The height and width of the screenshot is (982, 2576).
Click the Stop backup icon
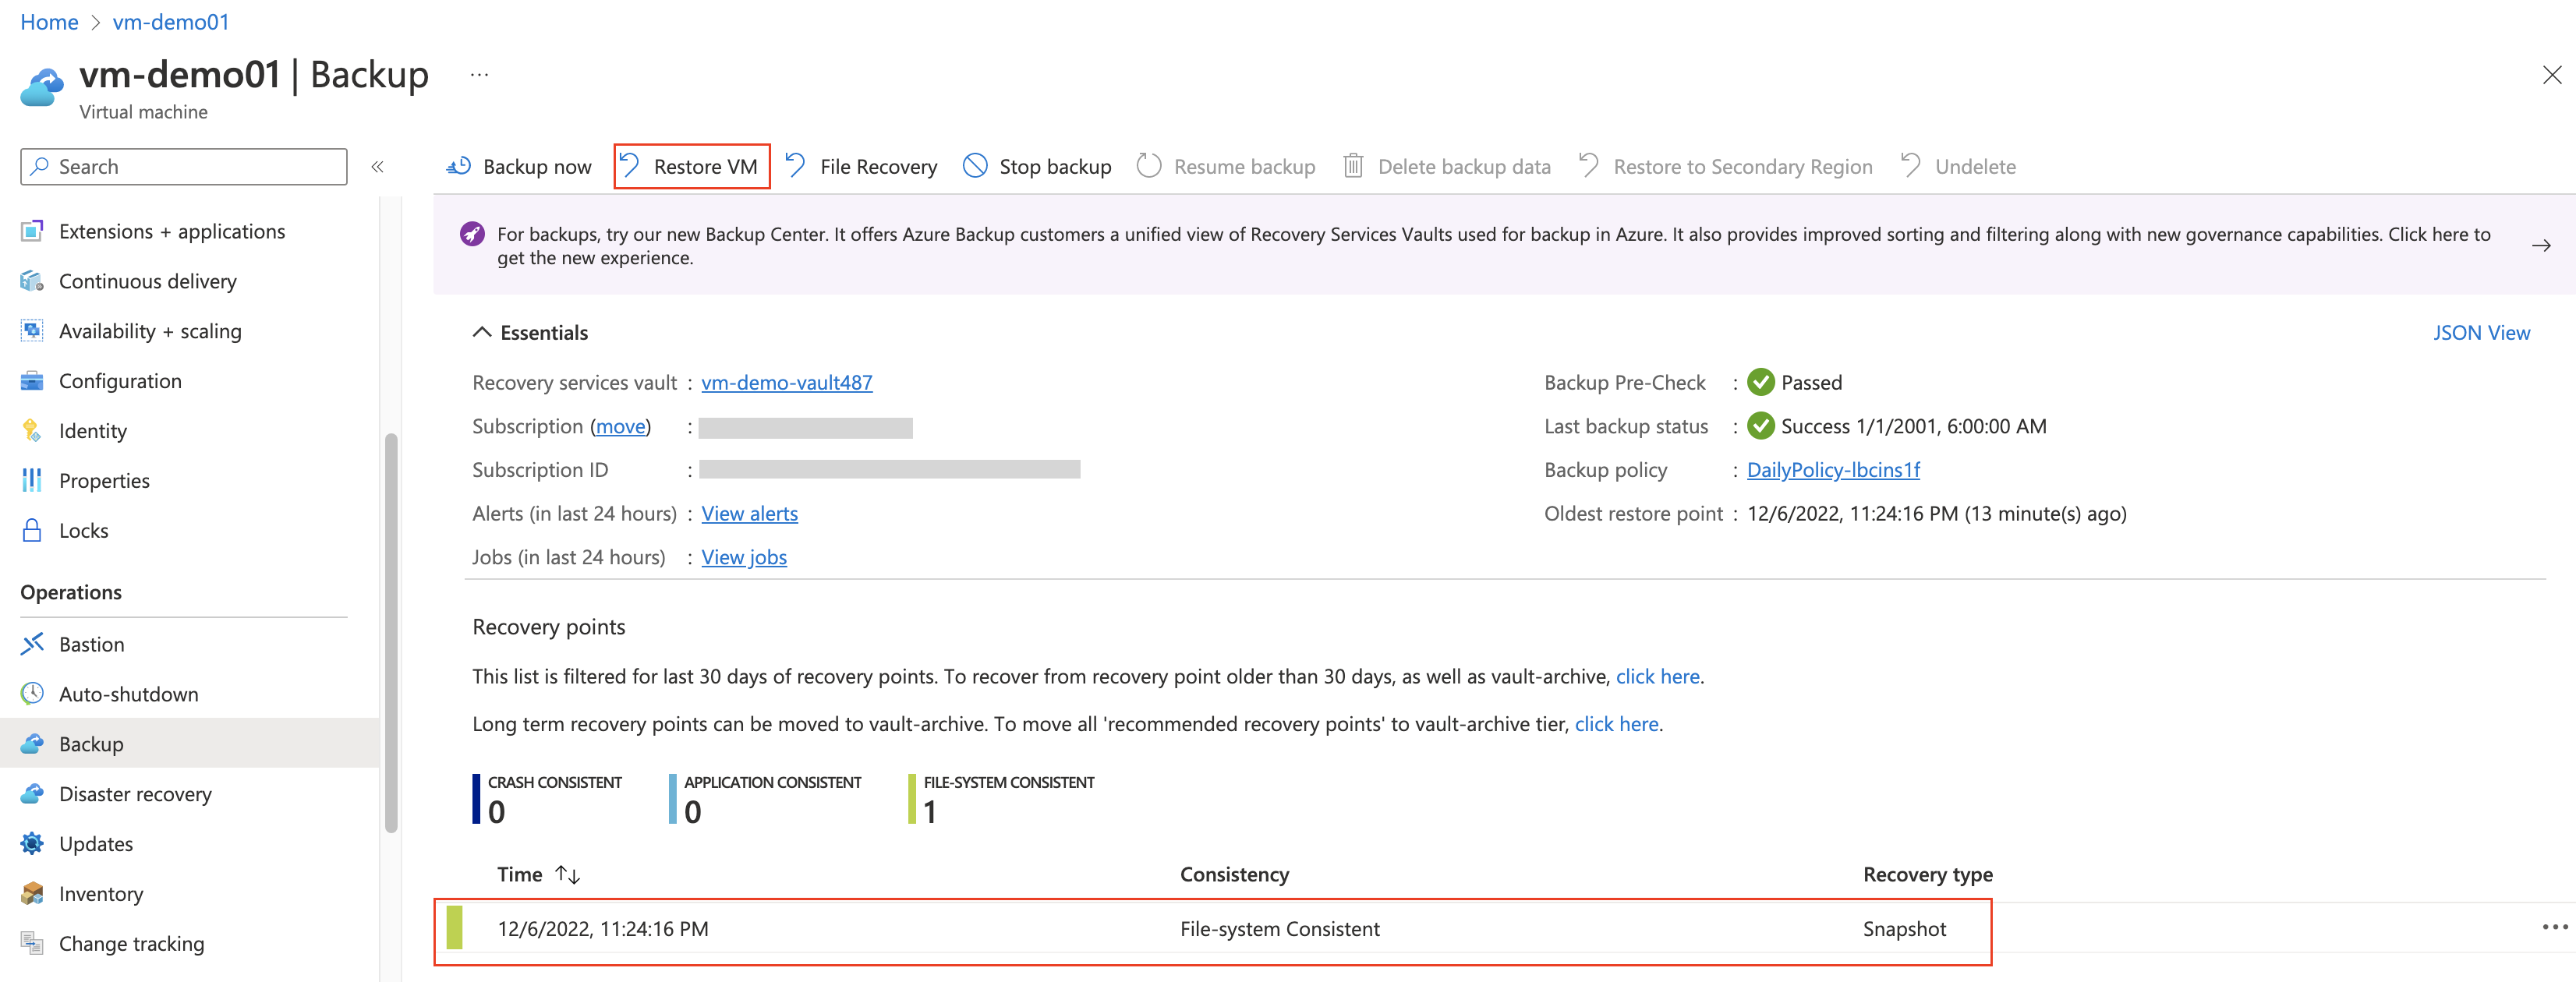(x=975, y=166)
